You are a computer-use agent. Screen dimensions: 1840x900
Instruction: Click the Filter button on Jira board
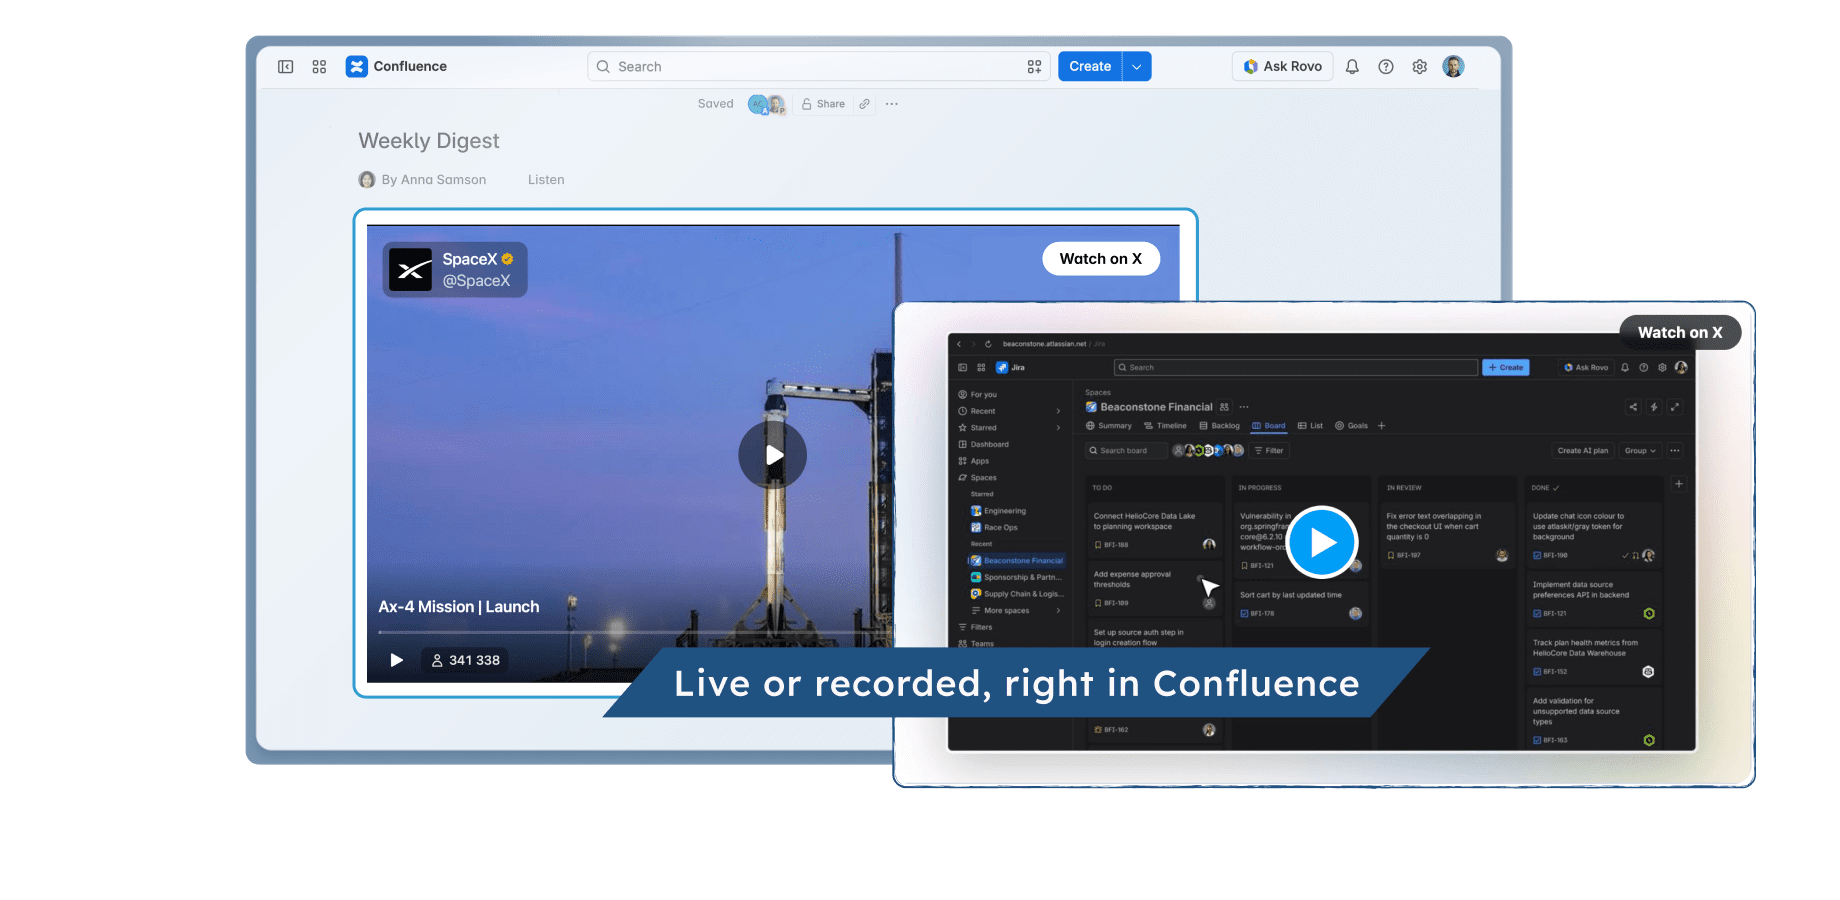[x=1269, y=451]
